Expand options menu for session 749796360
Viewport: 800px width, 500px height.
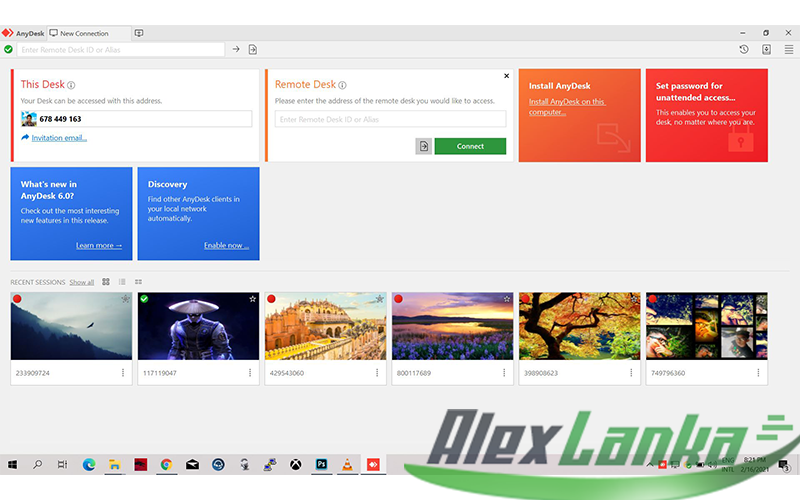click(x=759, y=373)
